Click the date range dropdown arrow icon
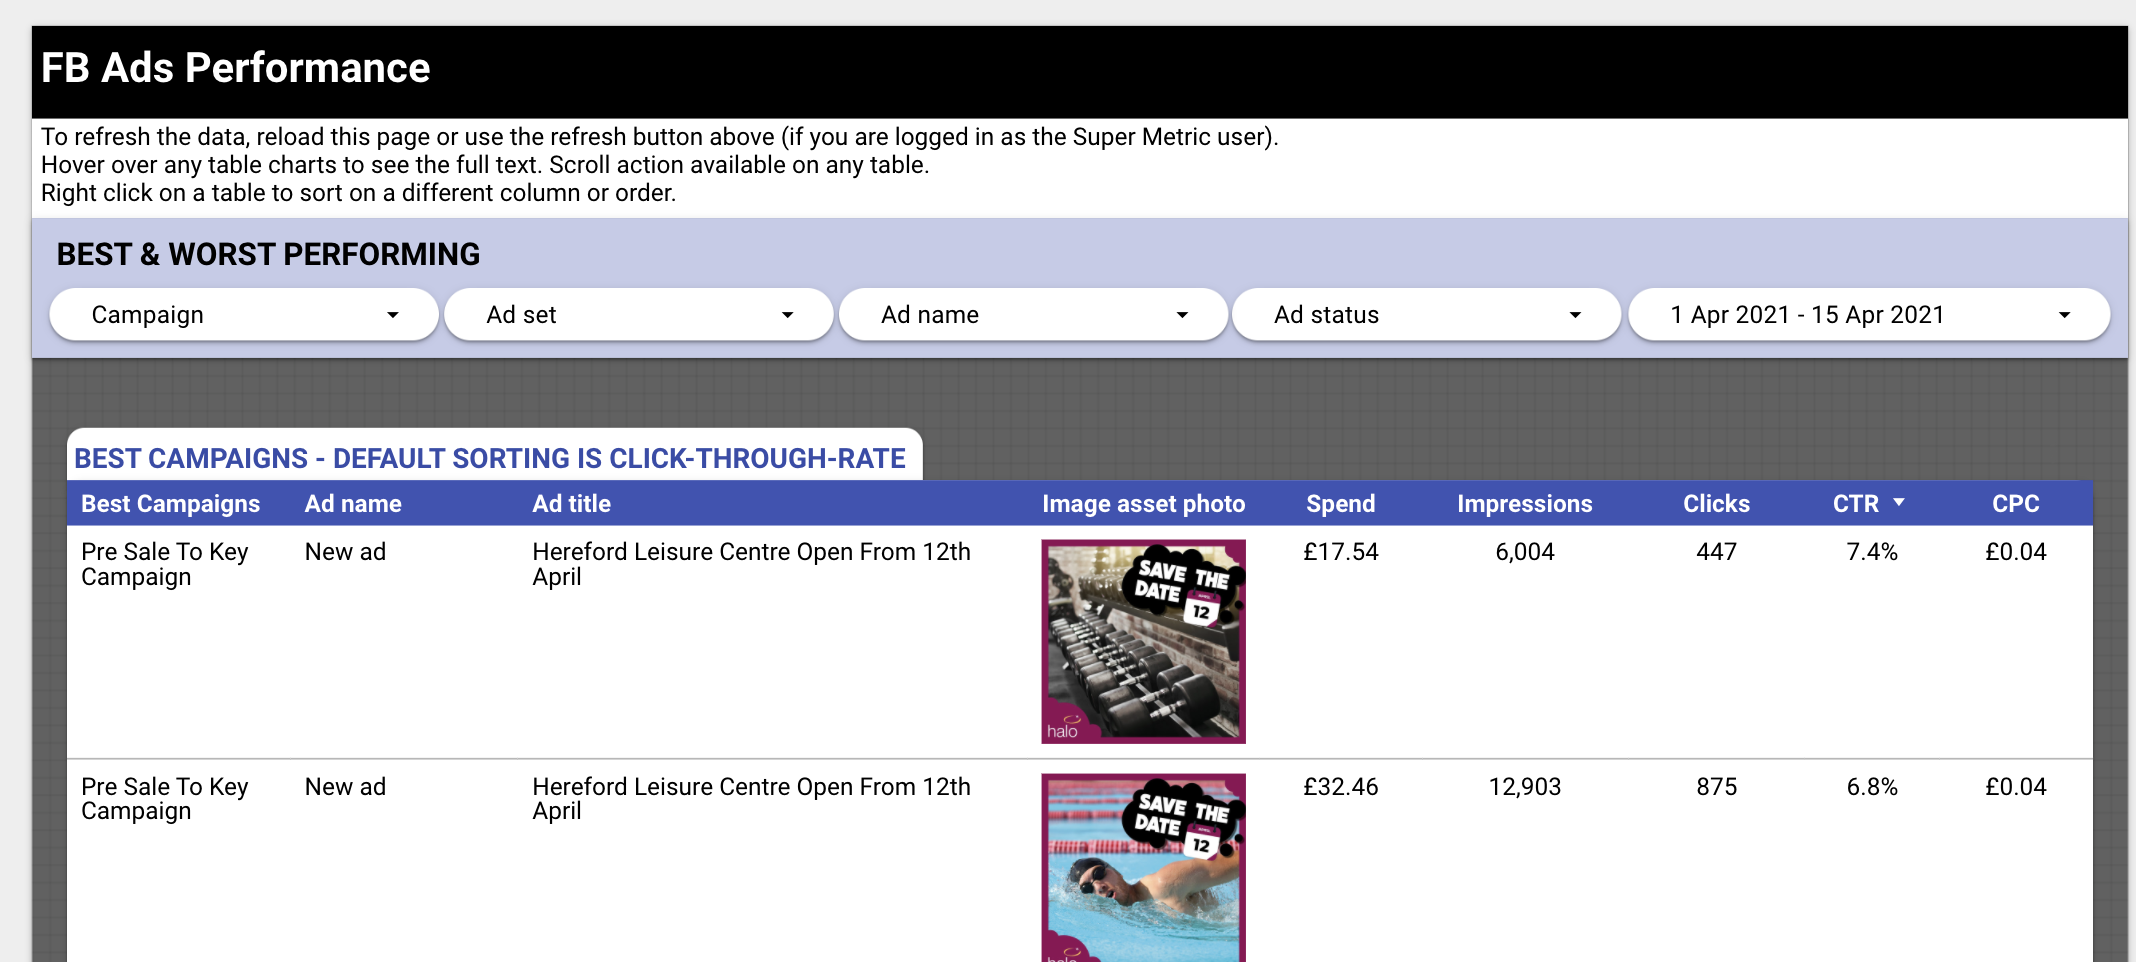 coord(2067,314)
